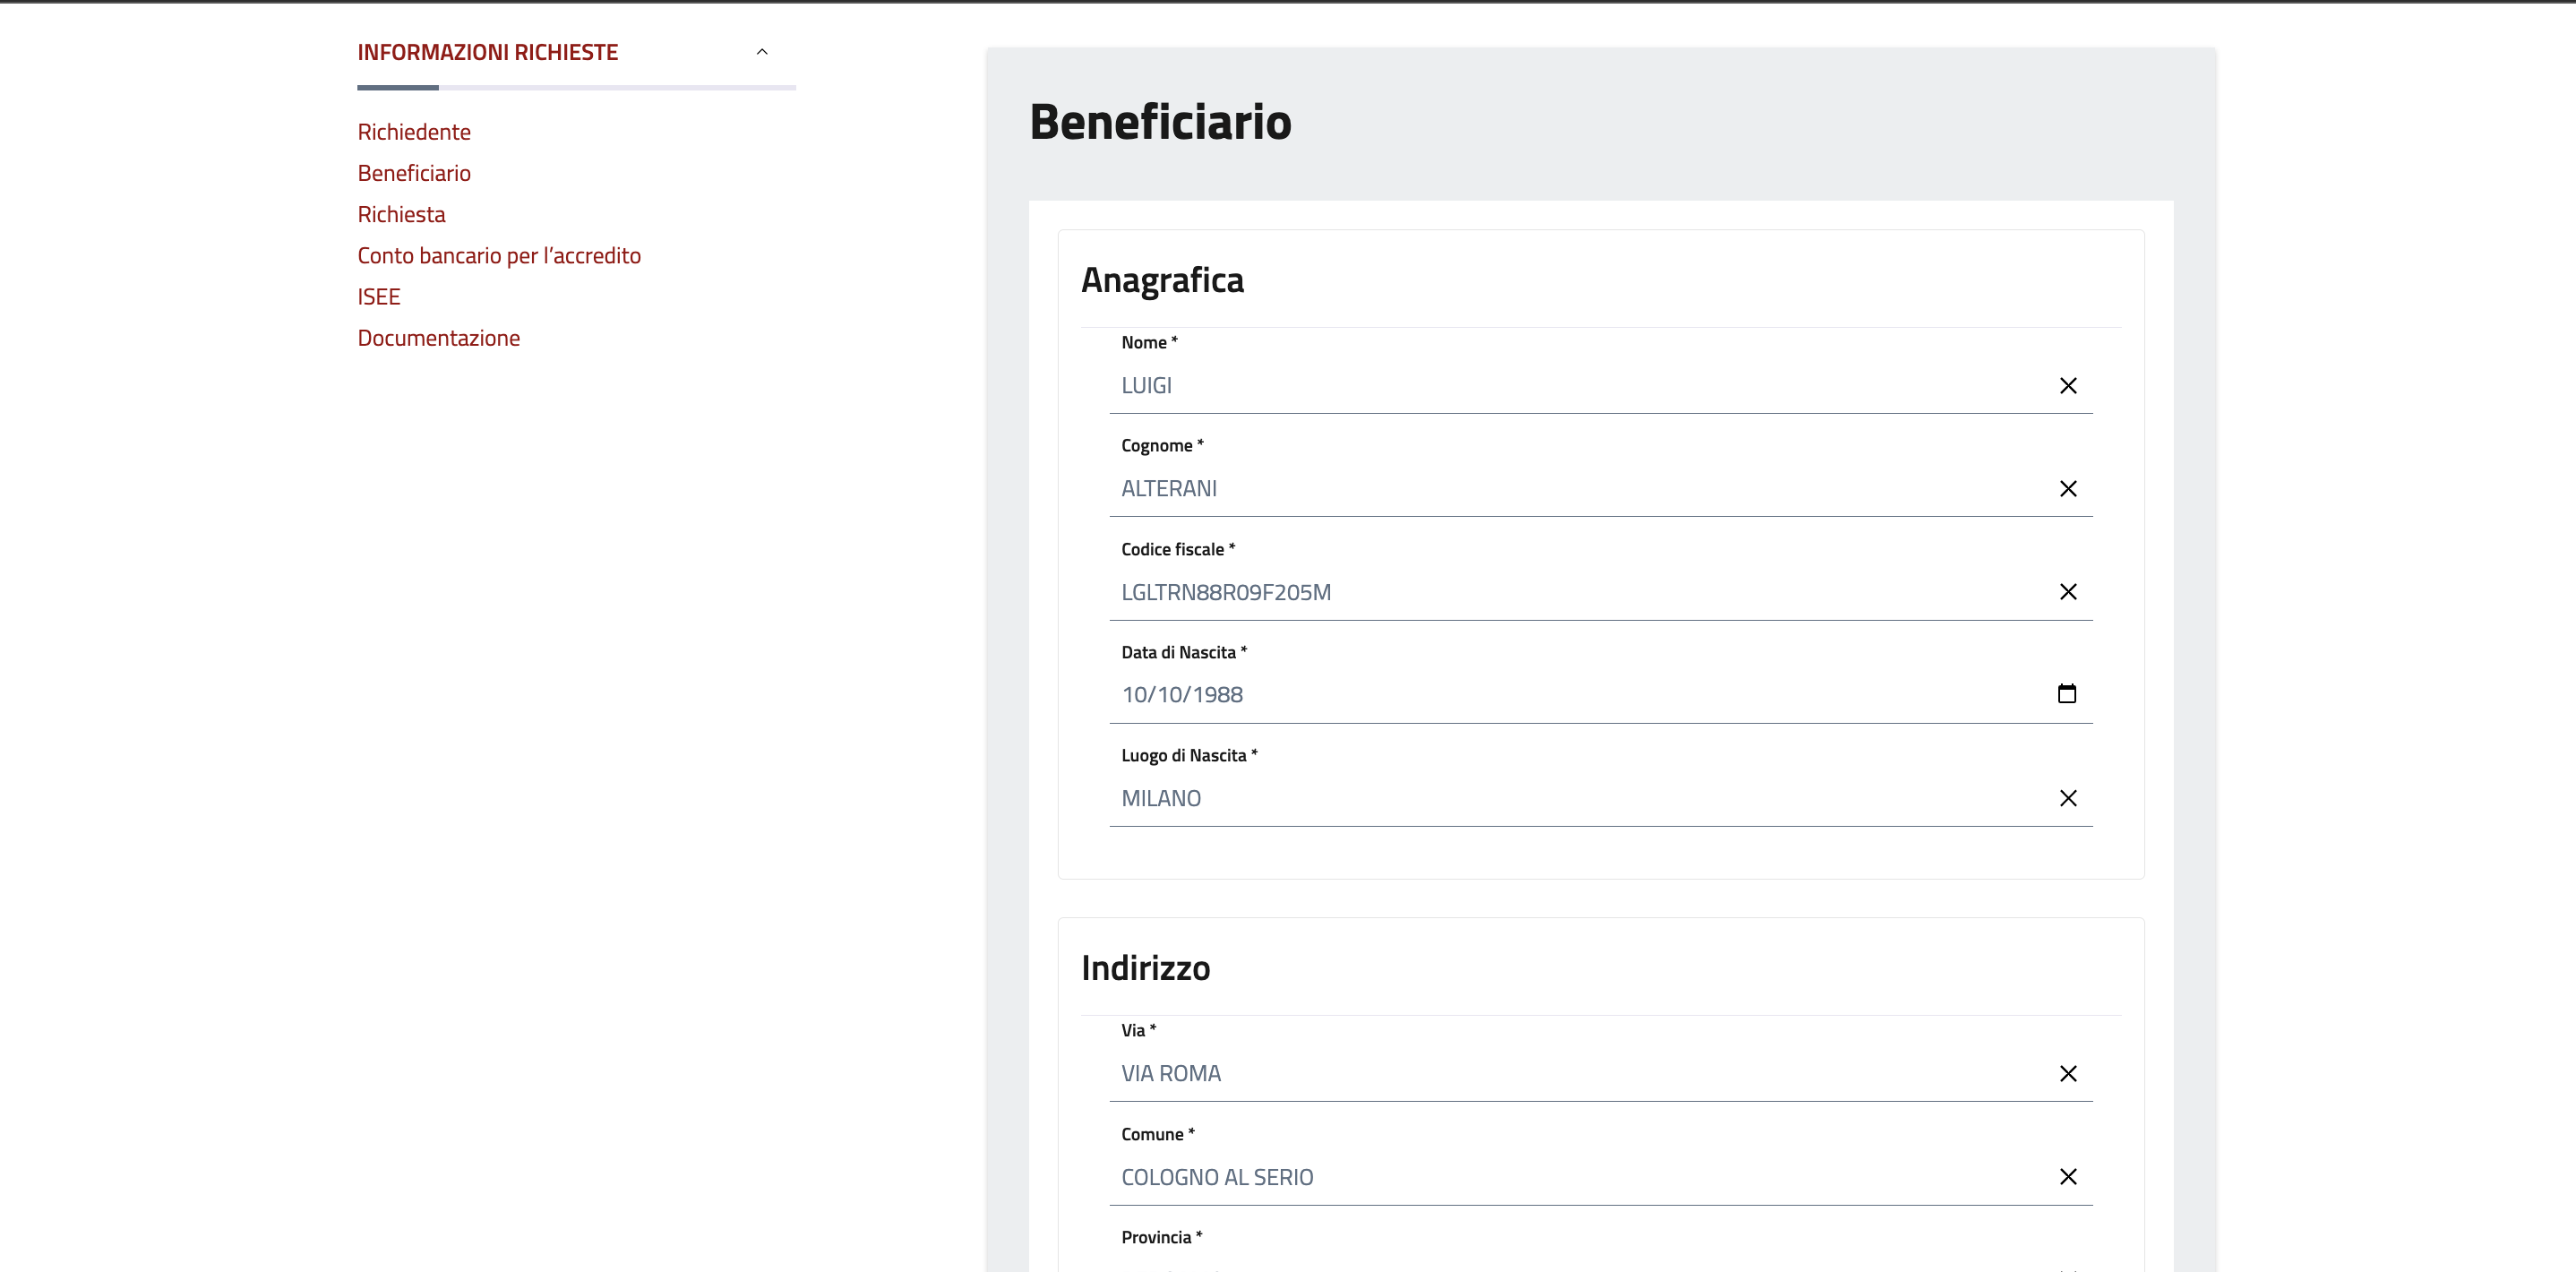Click the Informazioni Richieste section header
Viewport: 2576px width, 1272px height.
click(x=488, y=52)
